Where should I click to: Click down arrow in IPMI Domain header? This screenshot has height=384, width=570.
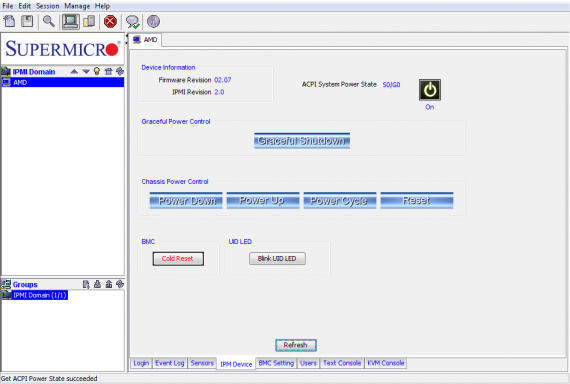[86, 72]
